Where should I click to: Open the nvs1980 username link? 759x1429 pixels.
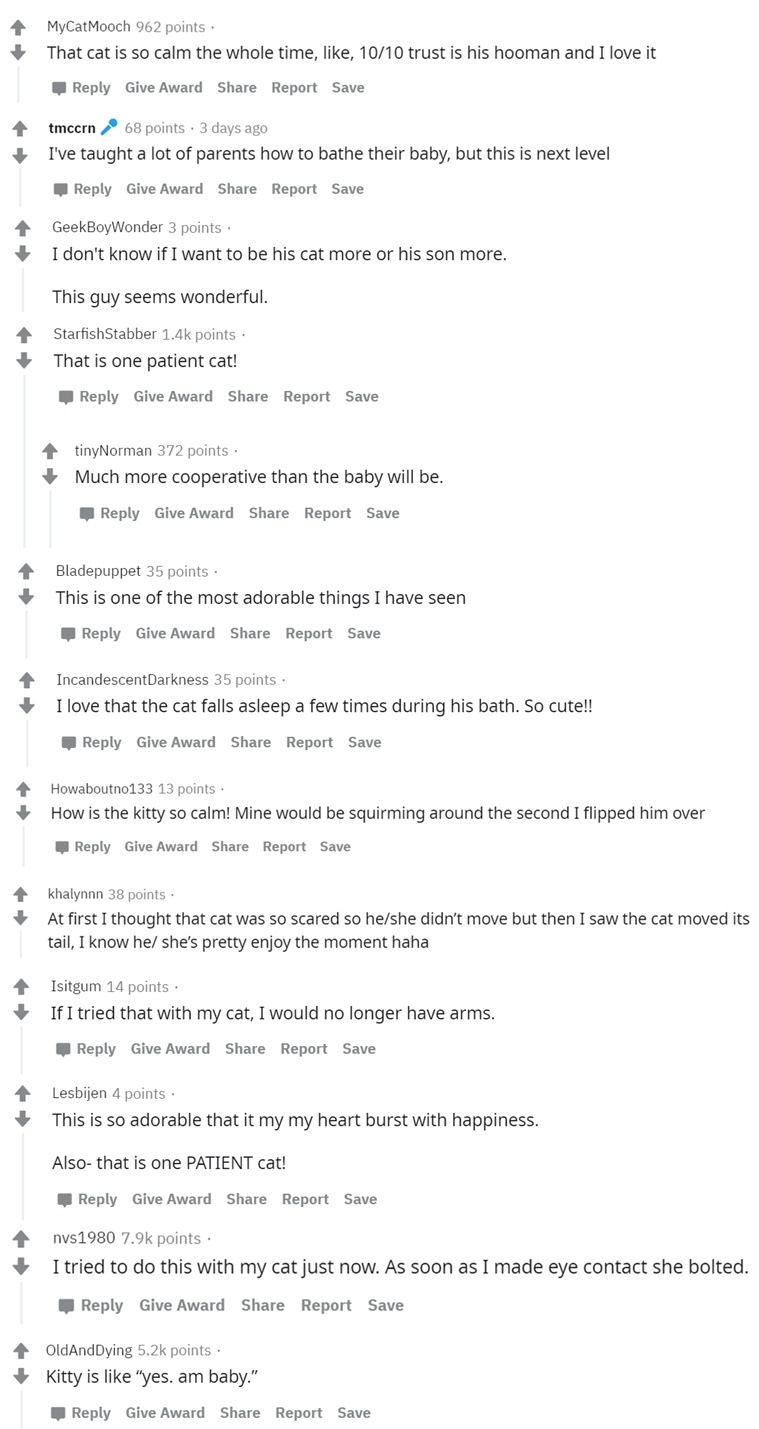point(84,1238)
